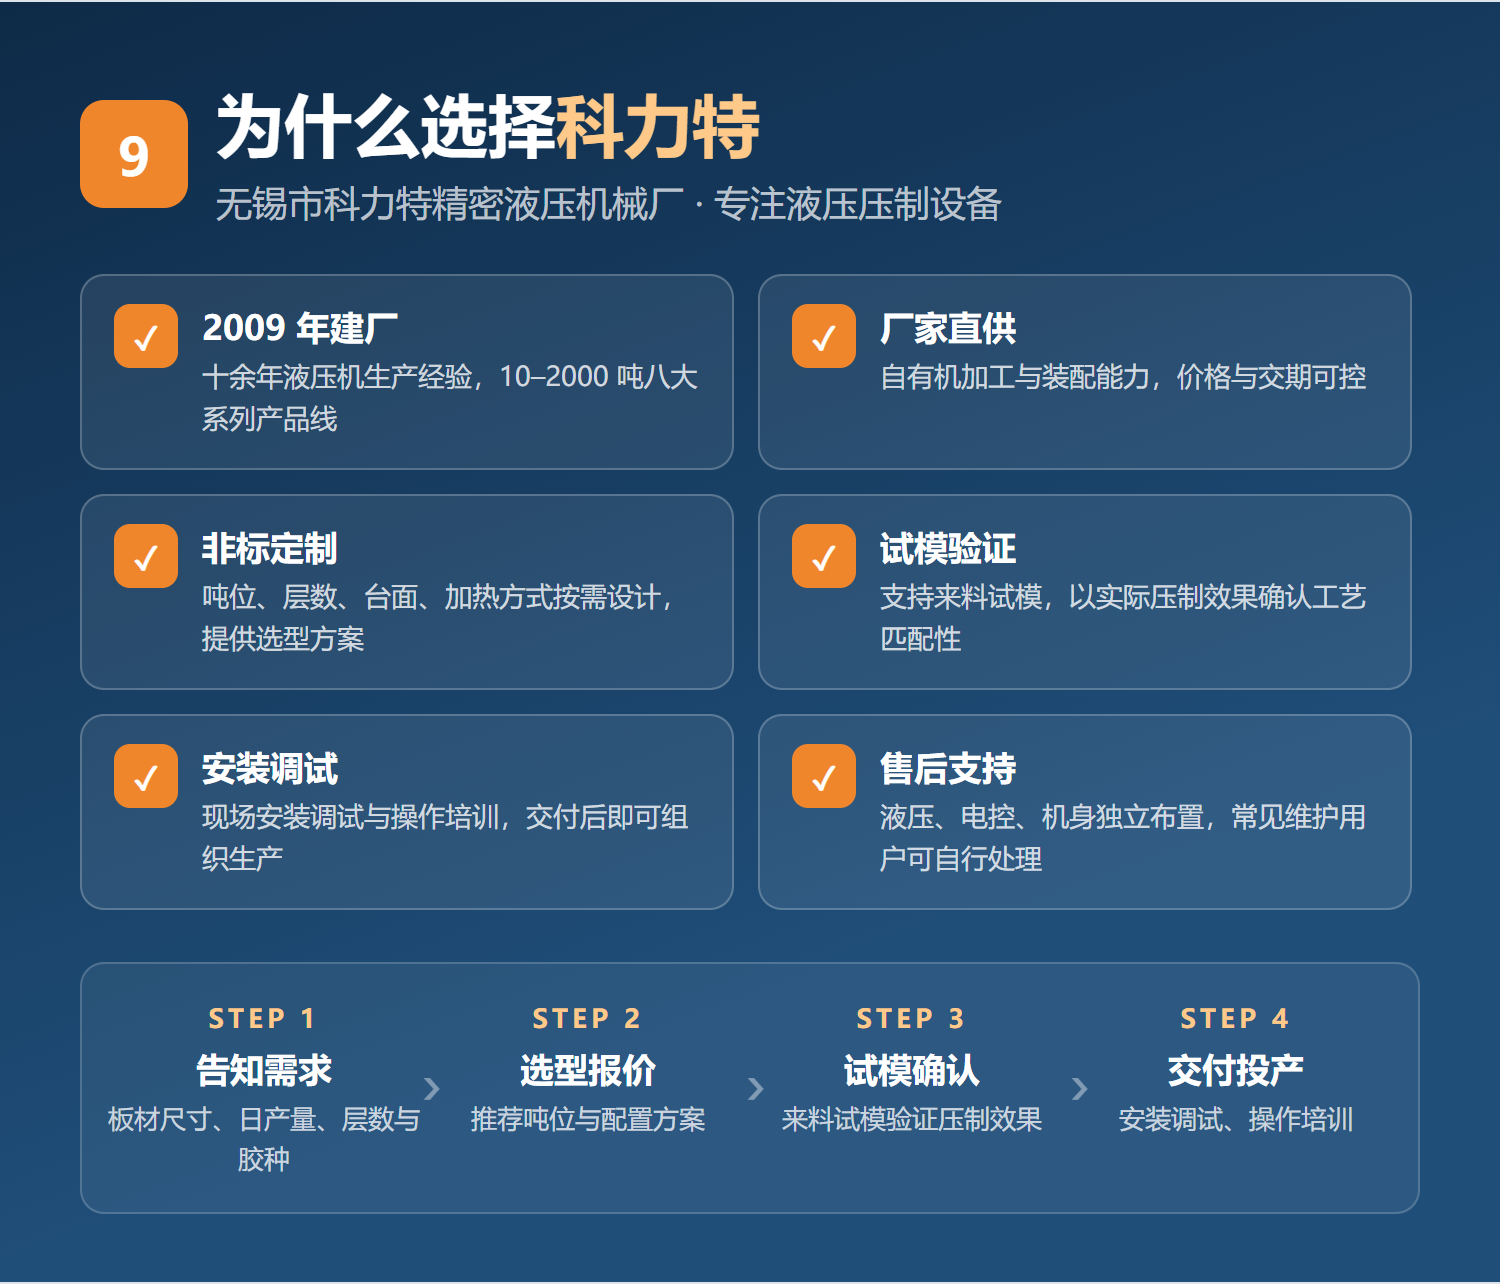1500x1284 pixels.
Task: Click the 售后支持 card title
Action: point(948,768)
